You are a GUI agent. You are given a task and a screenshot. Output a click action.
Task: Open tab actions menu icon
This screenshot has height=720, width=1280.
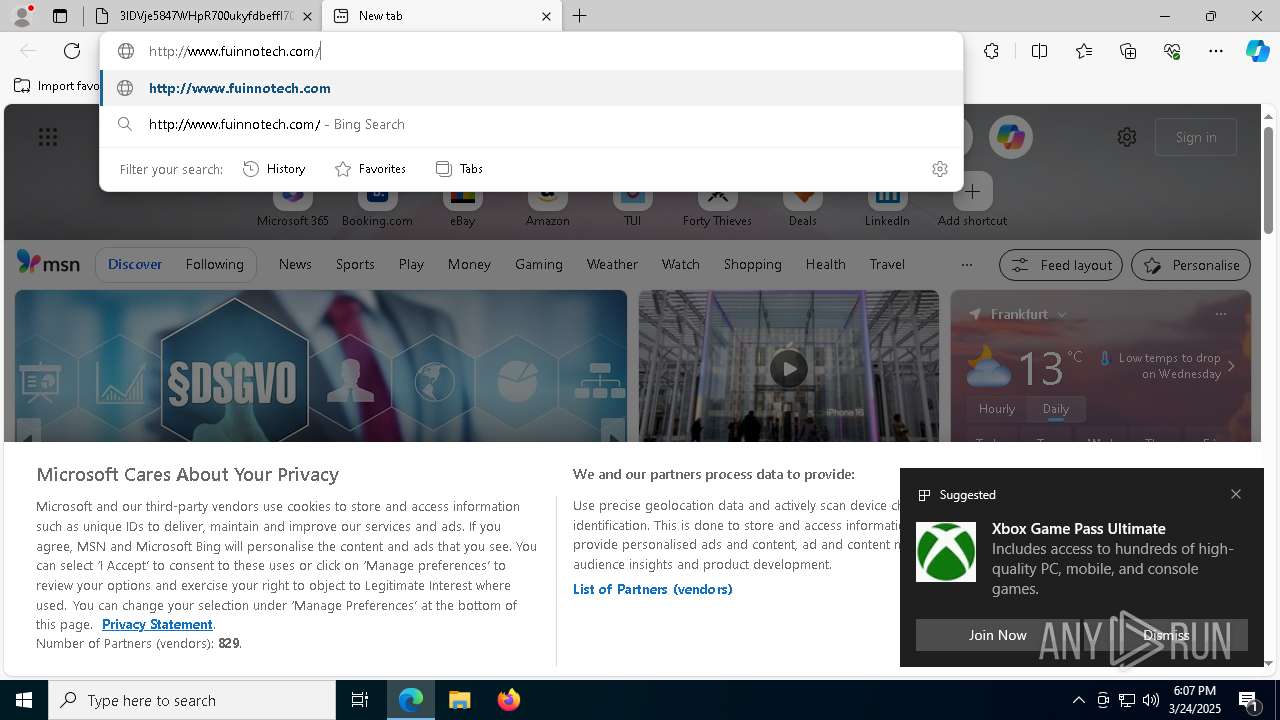pyautogui.click(x=60, y=16)
